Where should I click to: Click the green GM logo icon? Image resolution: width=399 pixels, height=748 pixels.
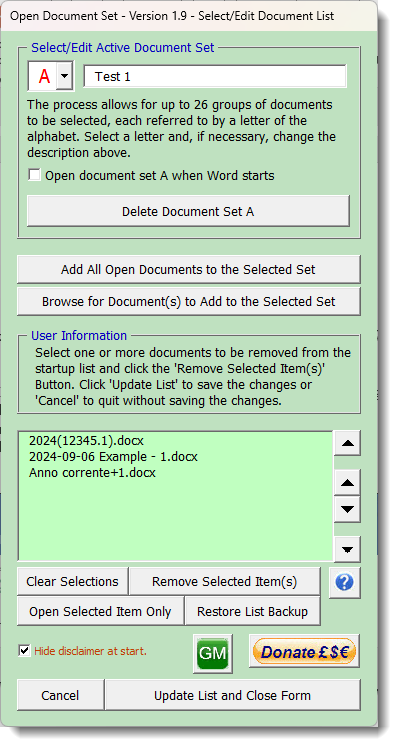click(x=213, y=653)
